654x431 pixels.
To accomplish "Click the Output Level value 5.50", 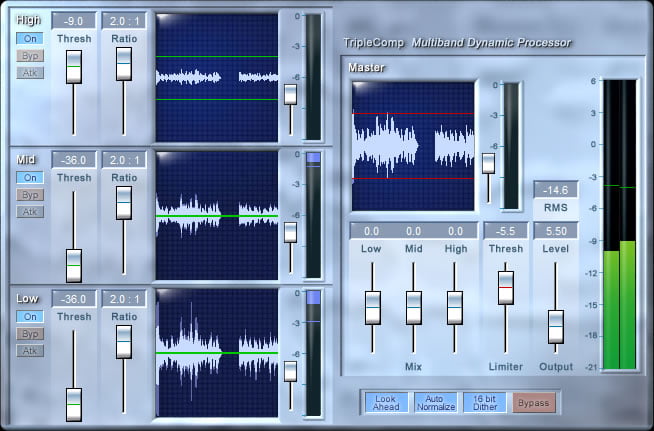I will coord(556,231).
